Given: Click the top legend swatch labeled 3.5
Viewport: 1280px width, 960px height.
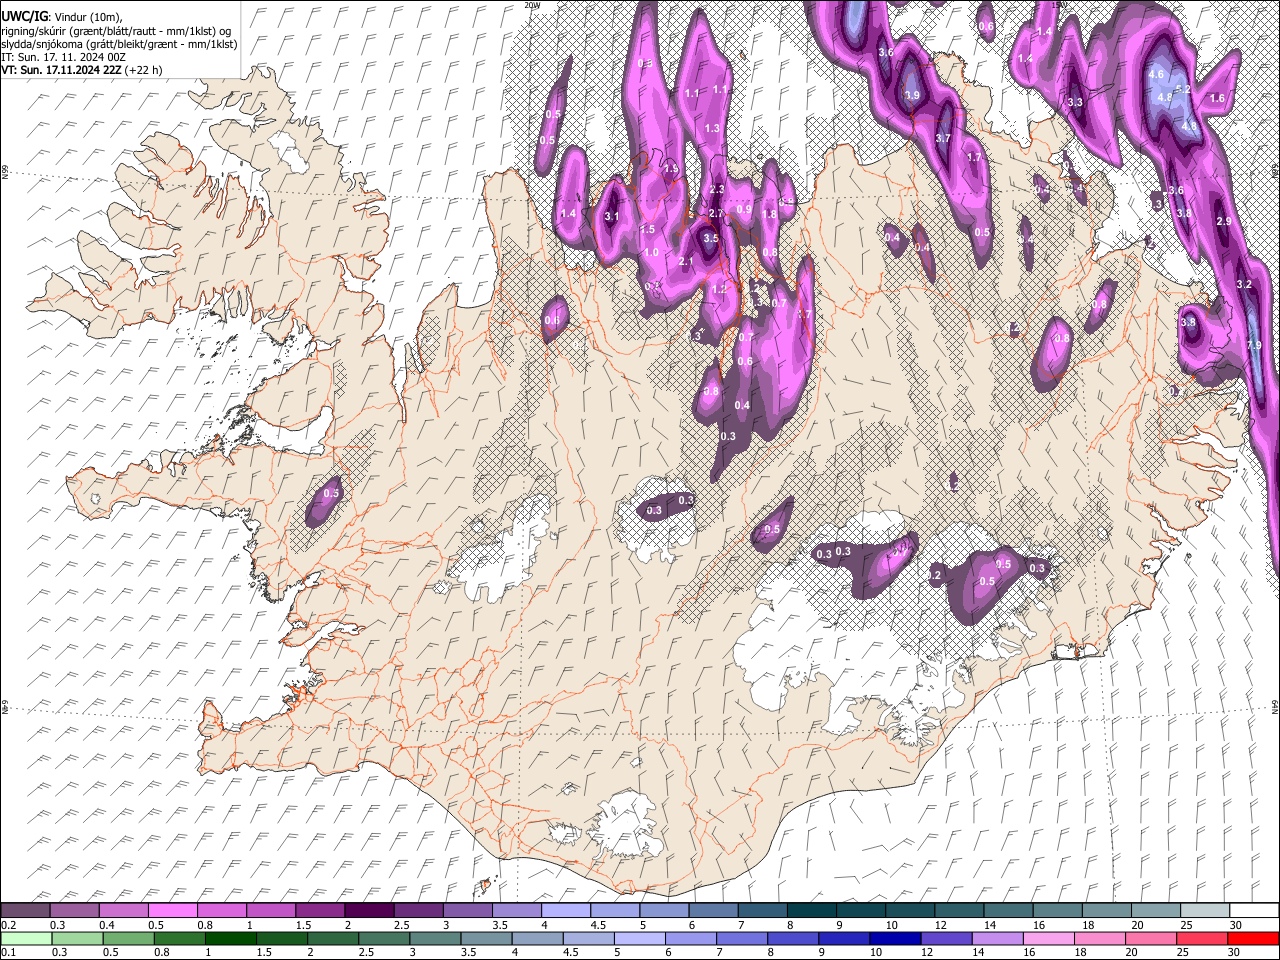Looking at the screenshot, I should (516, 911).
